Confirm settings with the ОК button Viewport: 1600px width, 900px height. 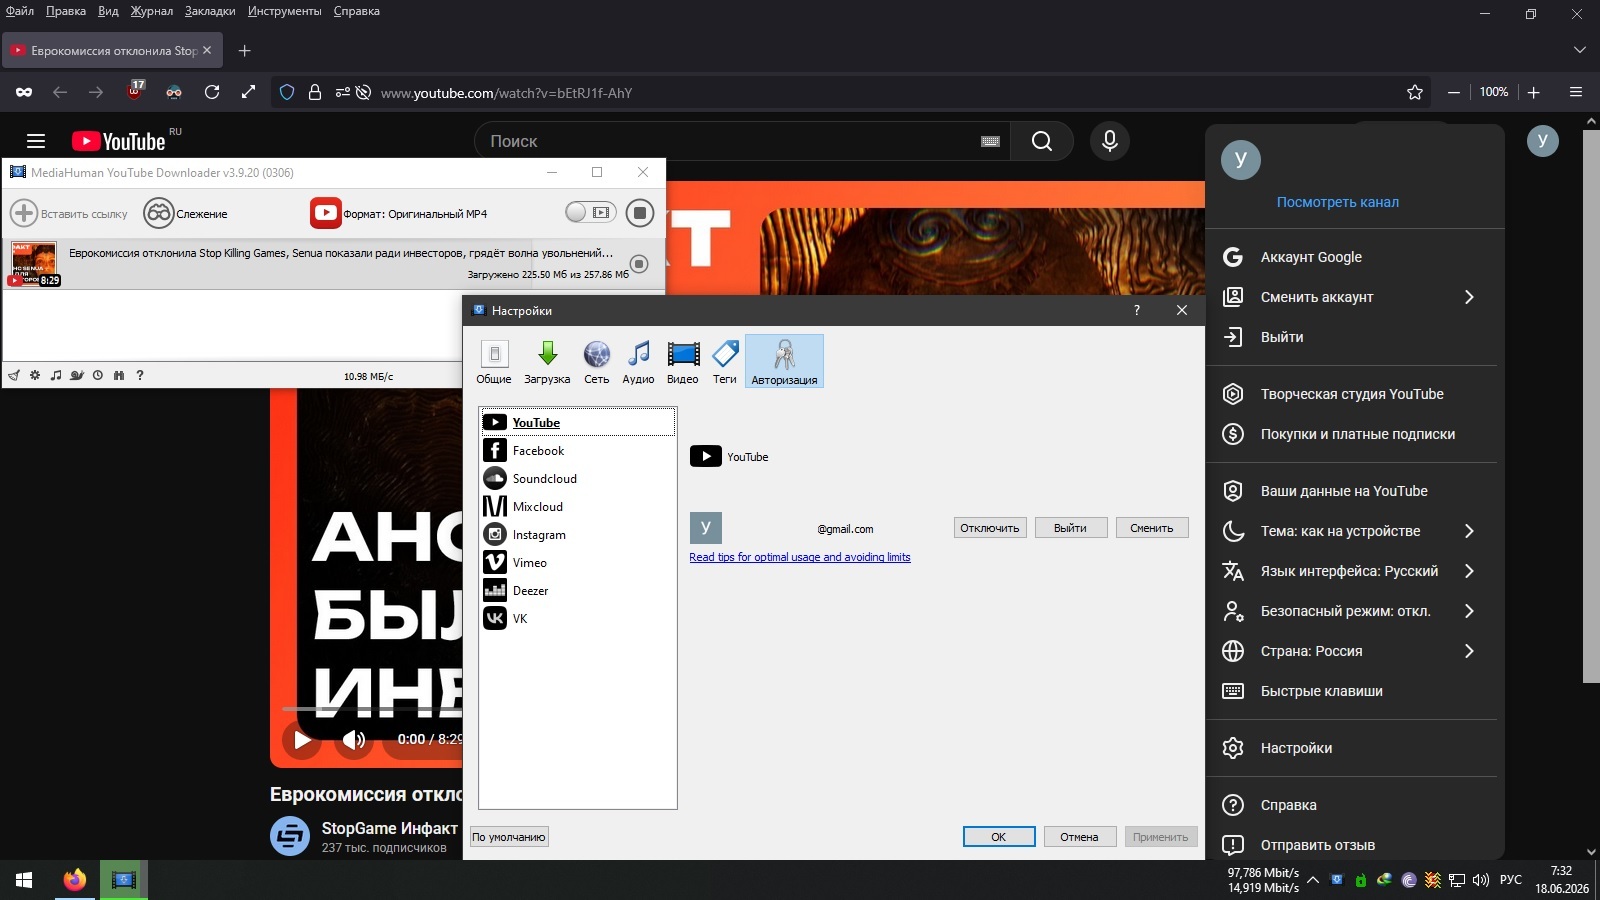[x=999, y=837]
